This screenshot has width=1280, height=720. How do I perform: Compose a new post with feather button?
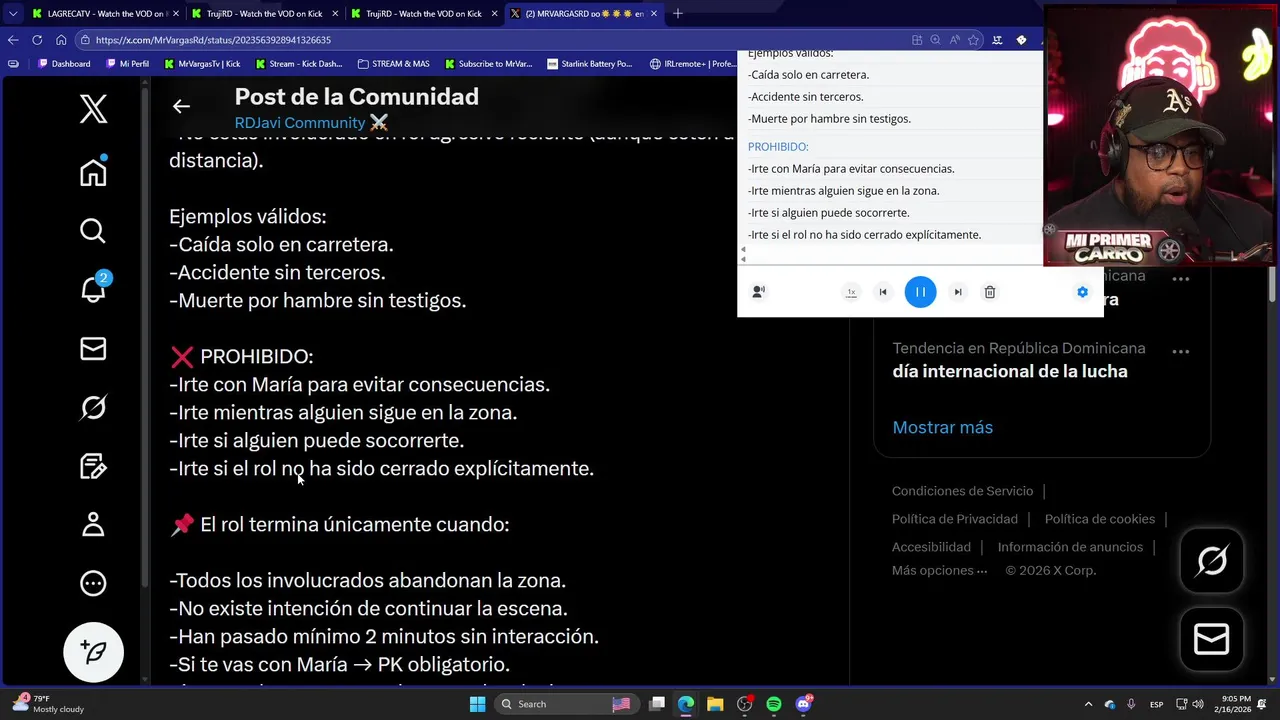[x=93, y=652]
